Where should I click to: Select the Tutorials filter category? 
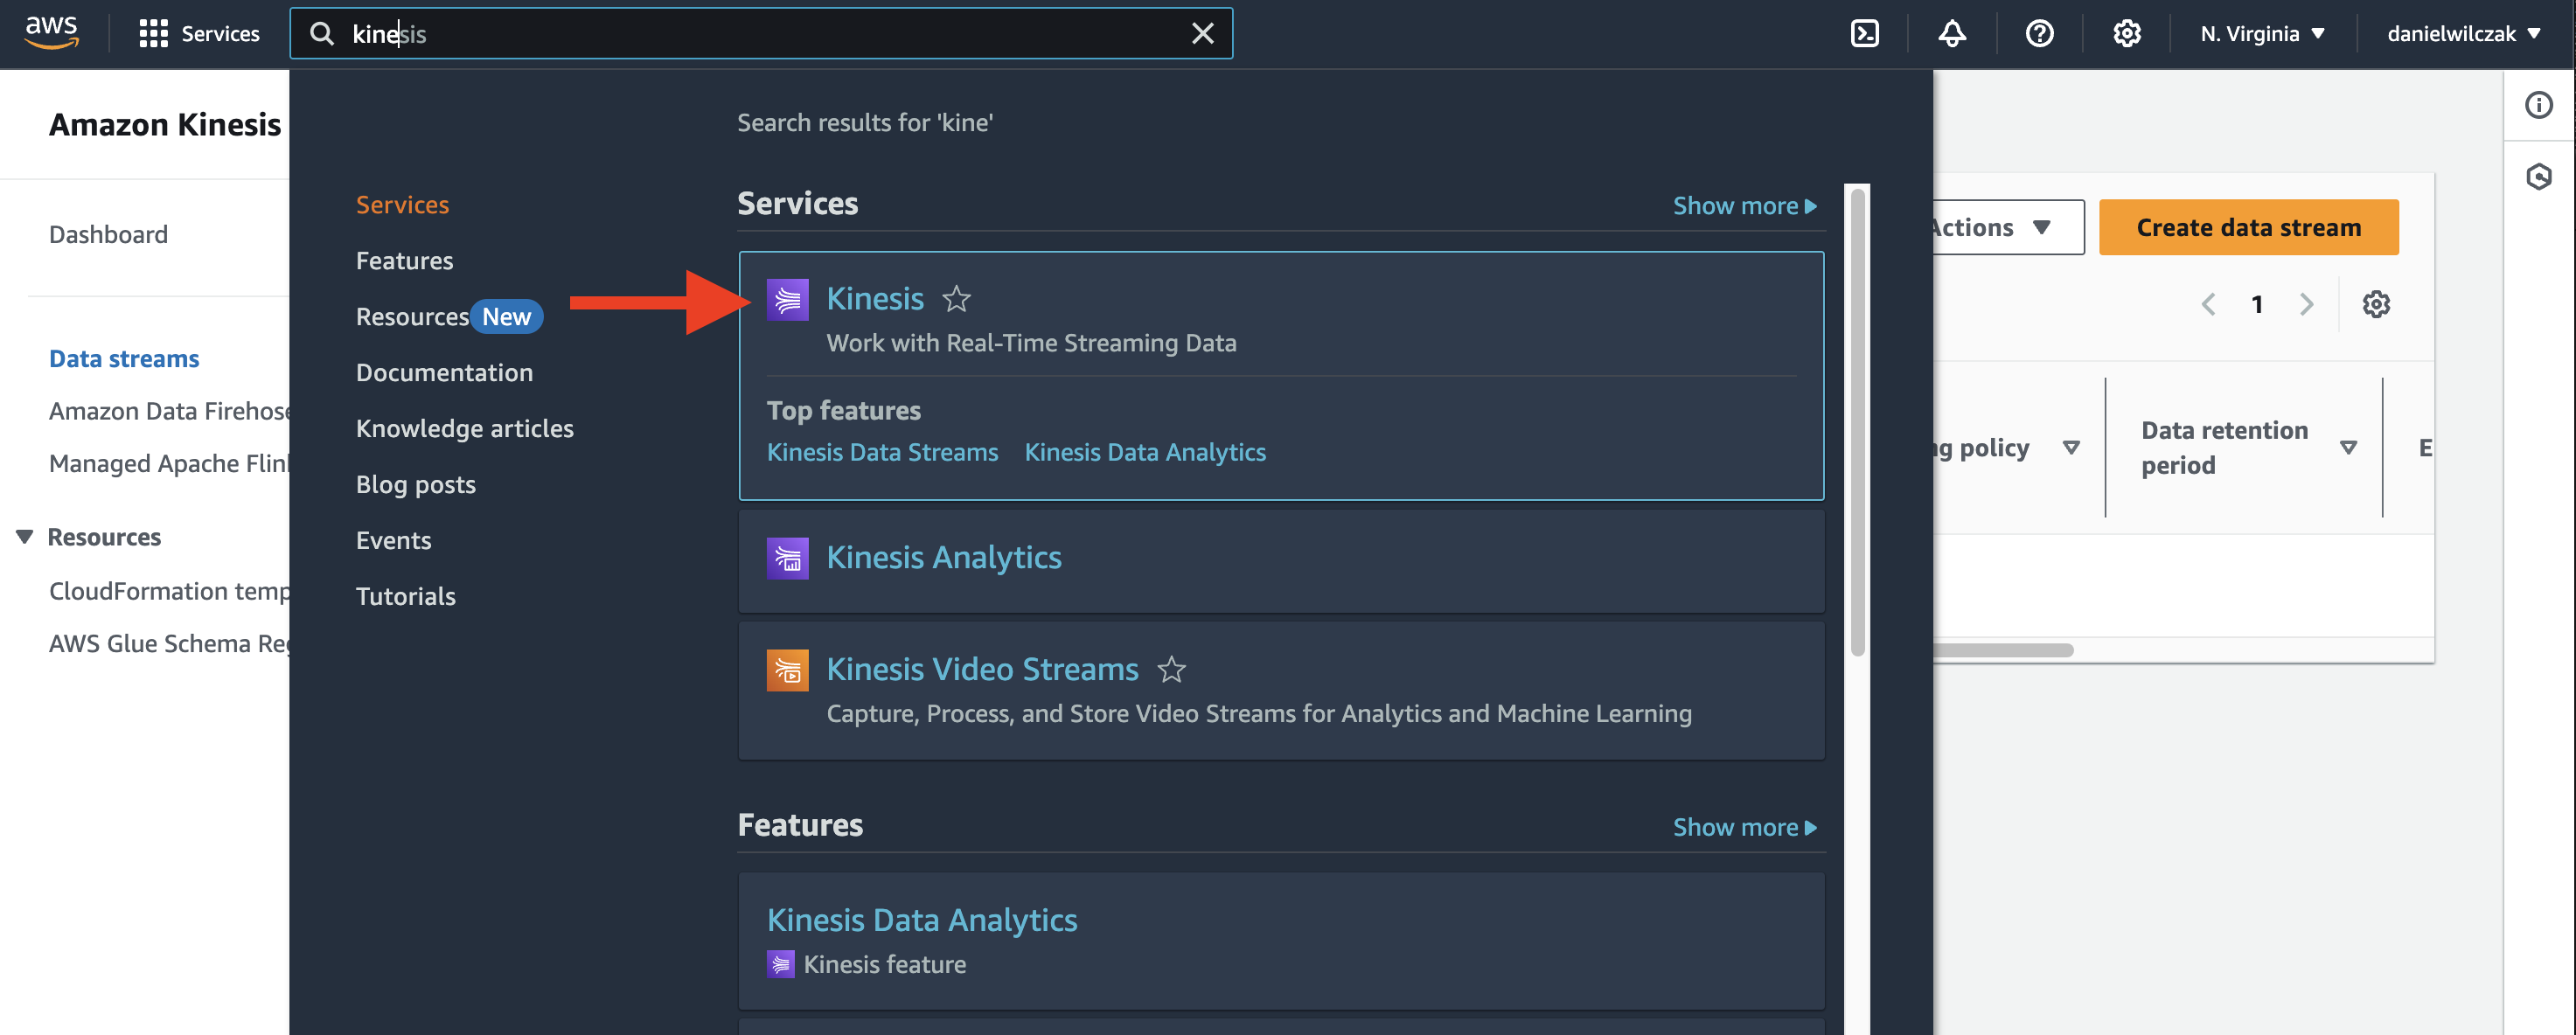(x=405, y=597)
